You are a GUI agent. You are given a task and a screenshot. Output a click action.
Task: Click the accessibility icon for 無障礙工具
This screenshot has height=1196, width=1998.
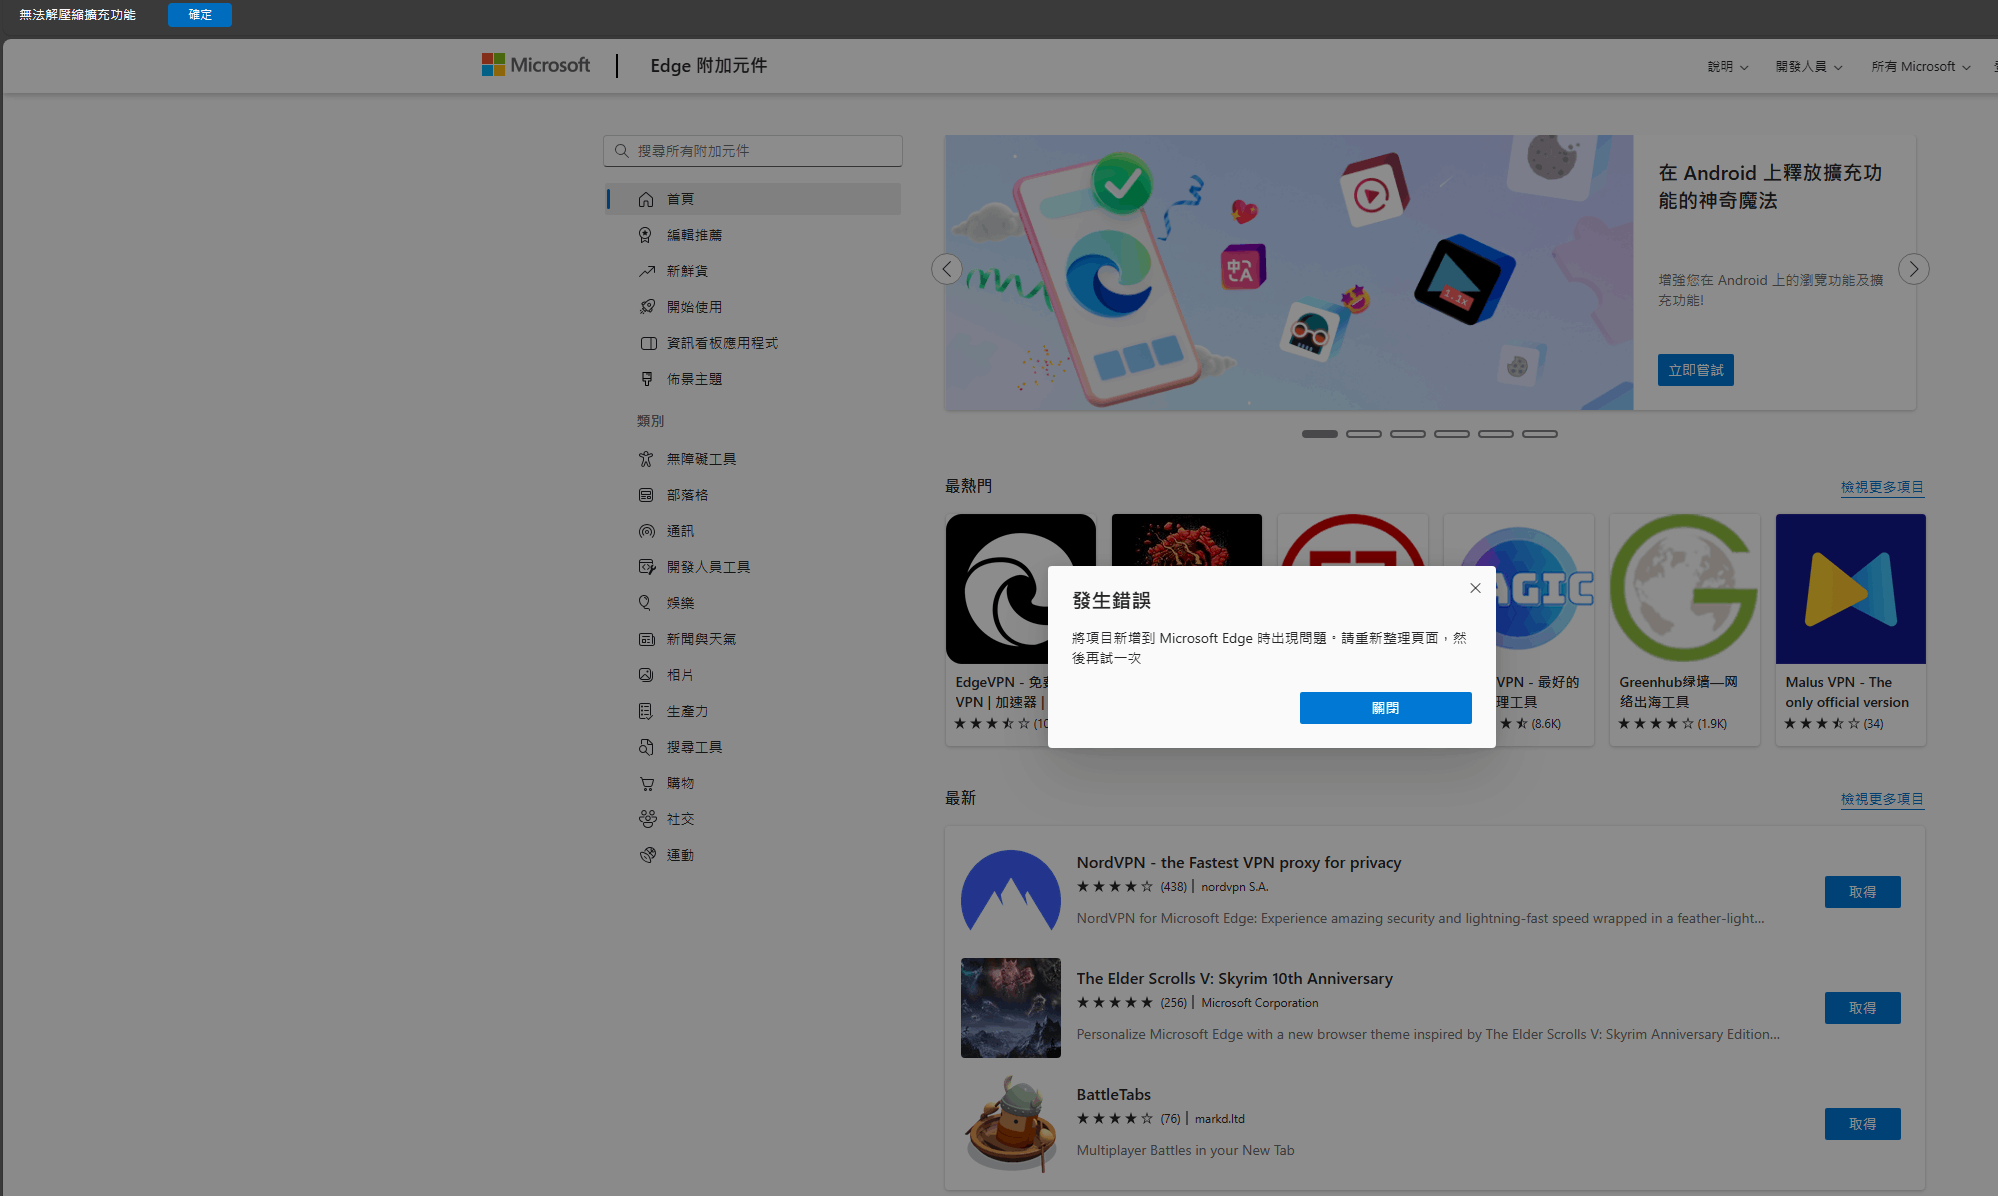646,459
